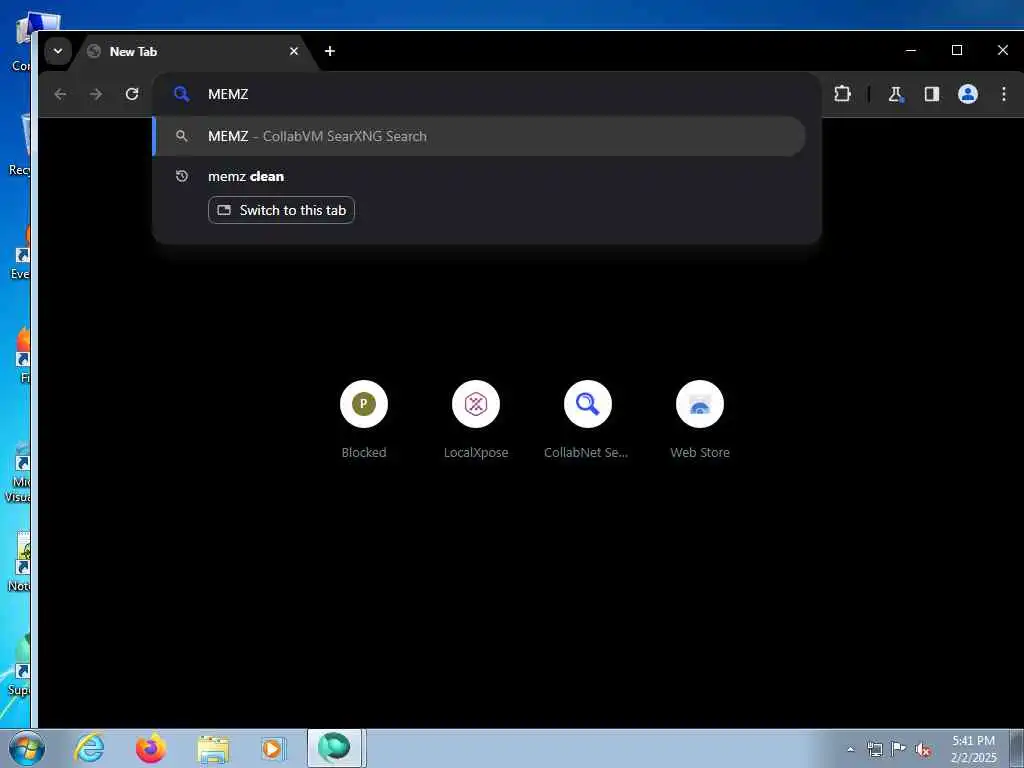This screenshot has width=1024, height=768.
Task: Click the Show desktop strip
Action: pyautogui.click(x=1017, y=748)
